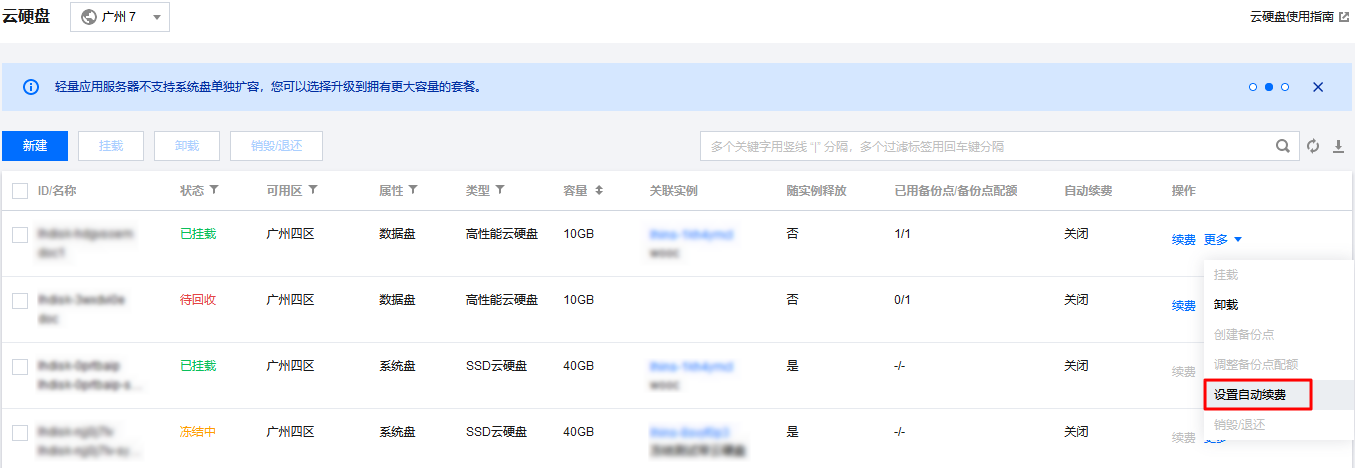Click the 新建 button
This screenshot has height=468, width=1355.
click(35, 146)
